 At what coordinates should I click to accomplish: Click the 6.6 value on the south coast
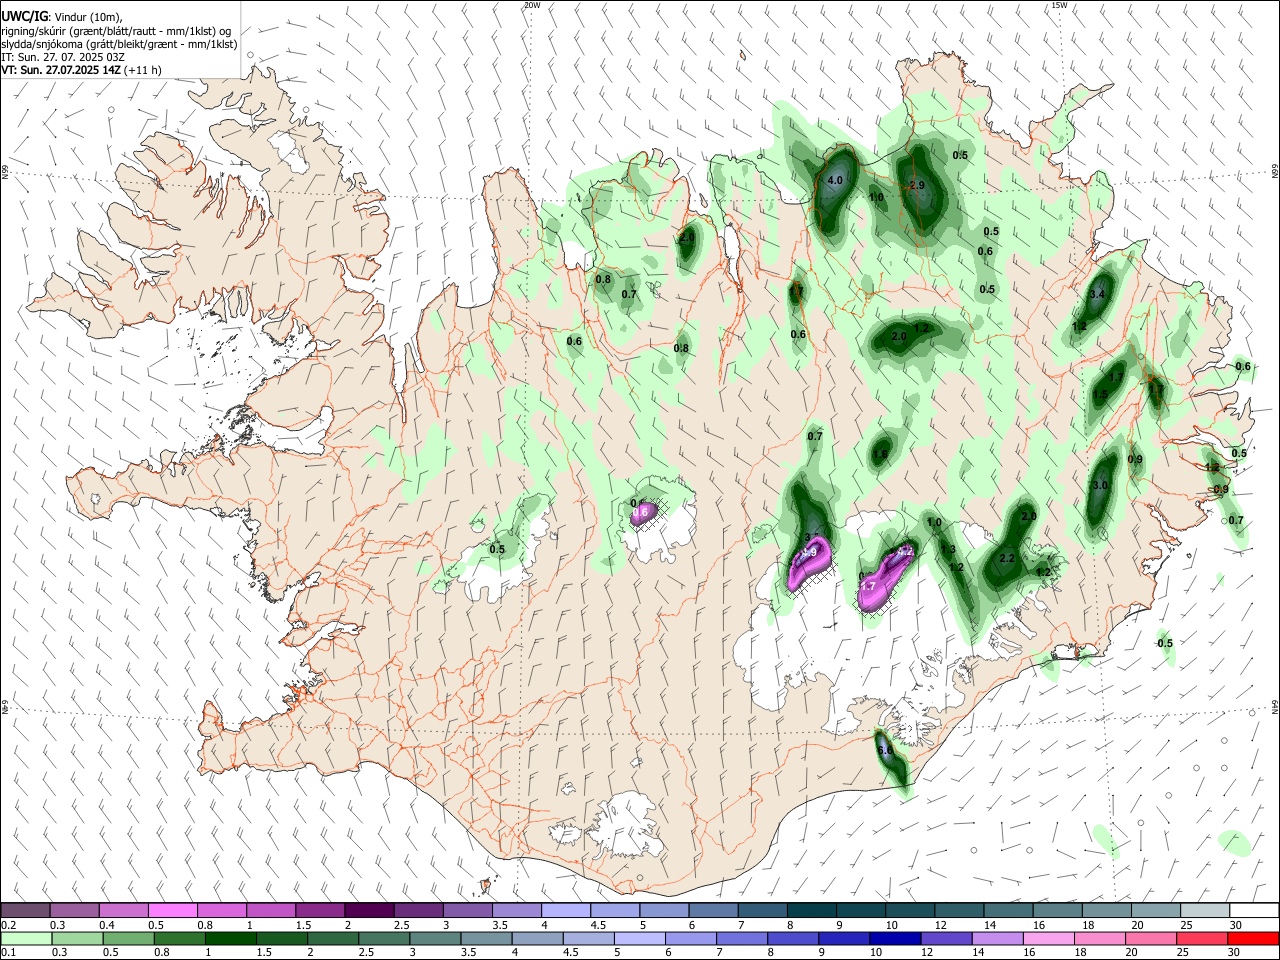884,750
